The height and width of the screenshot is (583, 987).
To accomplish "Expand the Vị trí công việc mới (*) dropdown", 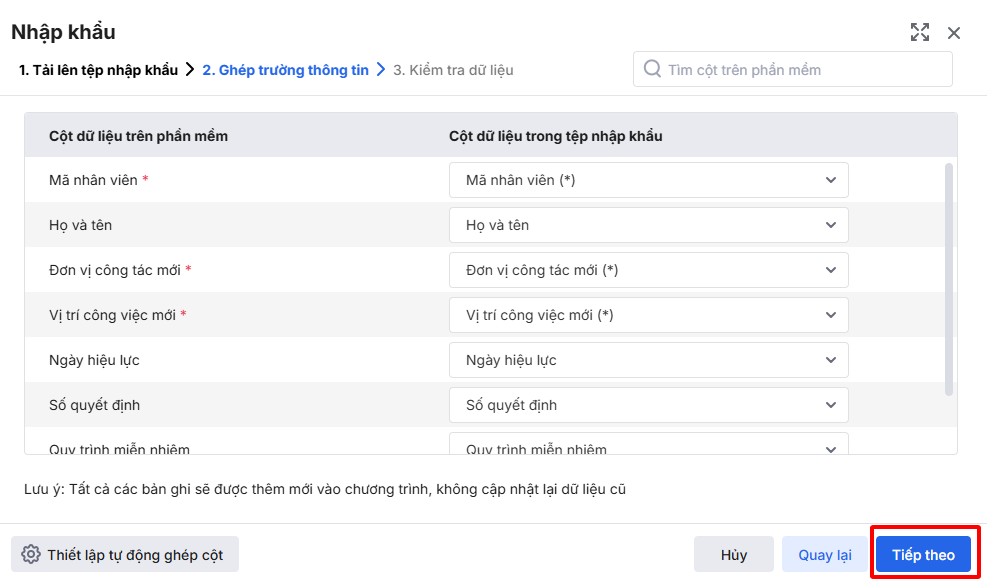I will (648, 315).
